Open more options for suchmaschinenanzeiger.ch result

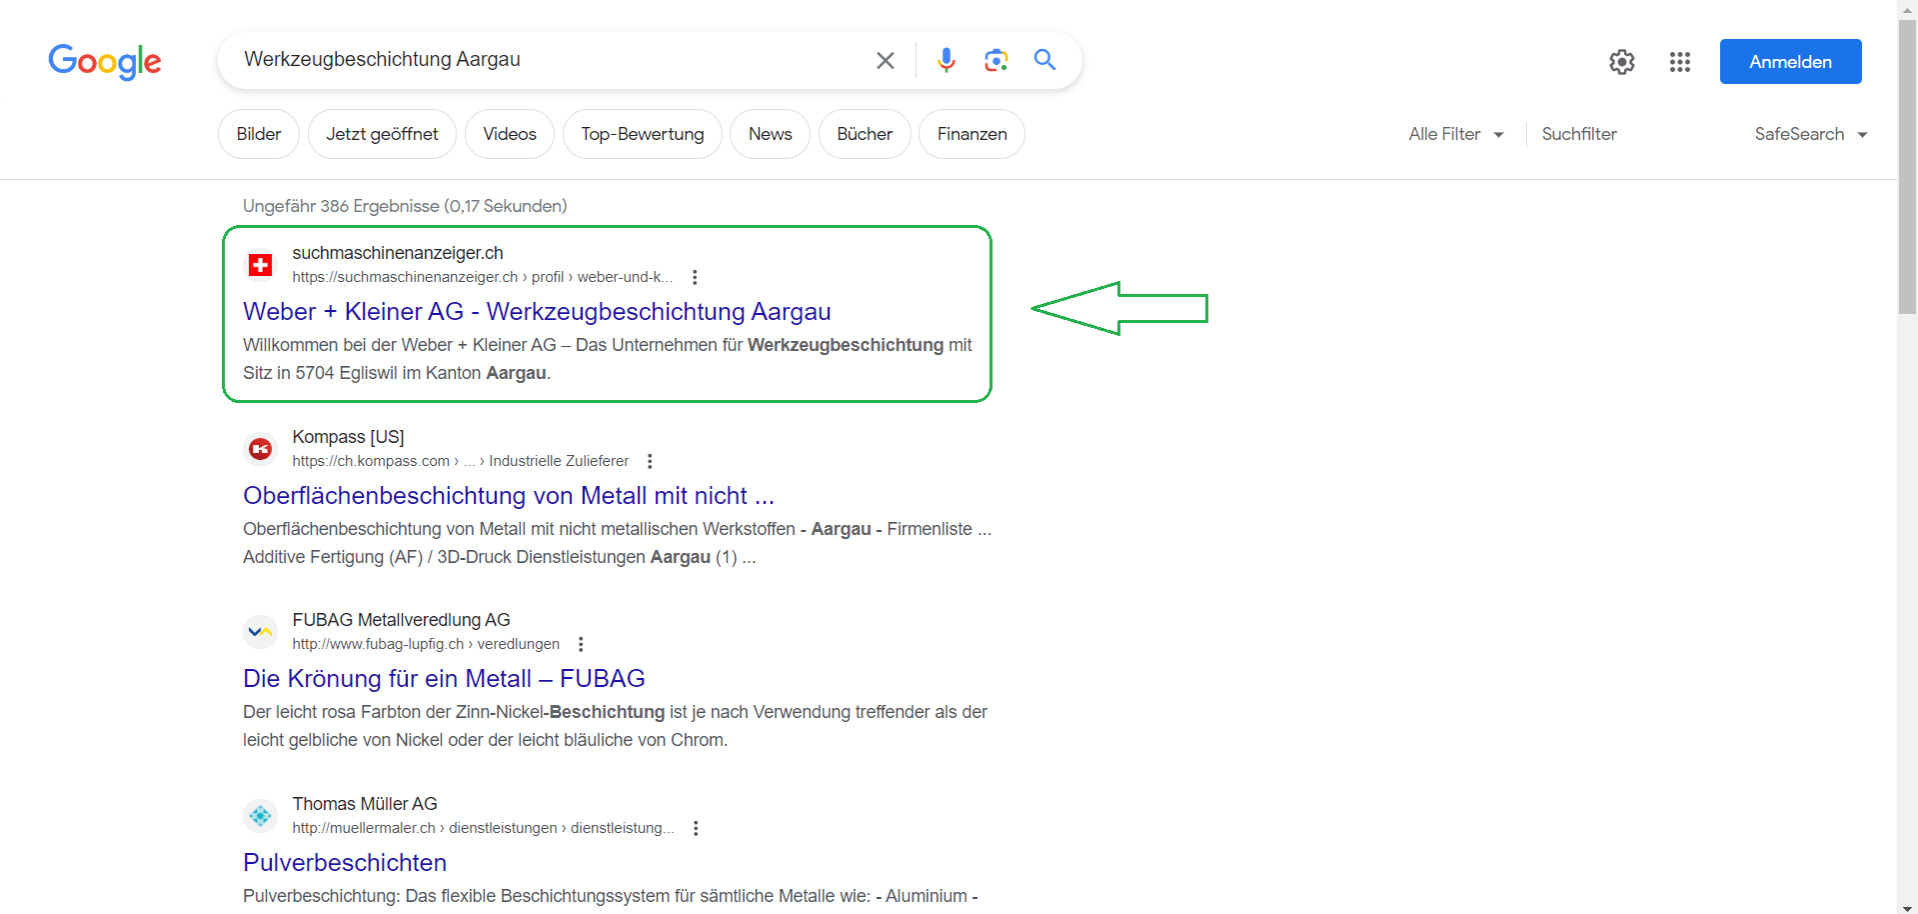click(695, 277)
